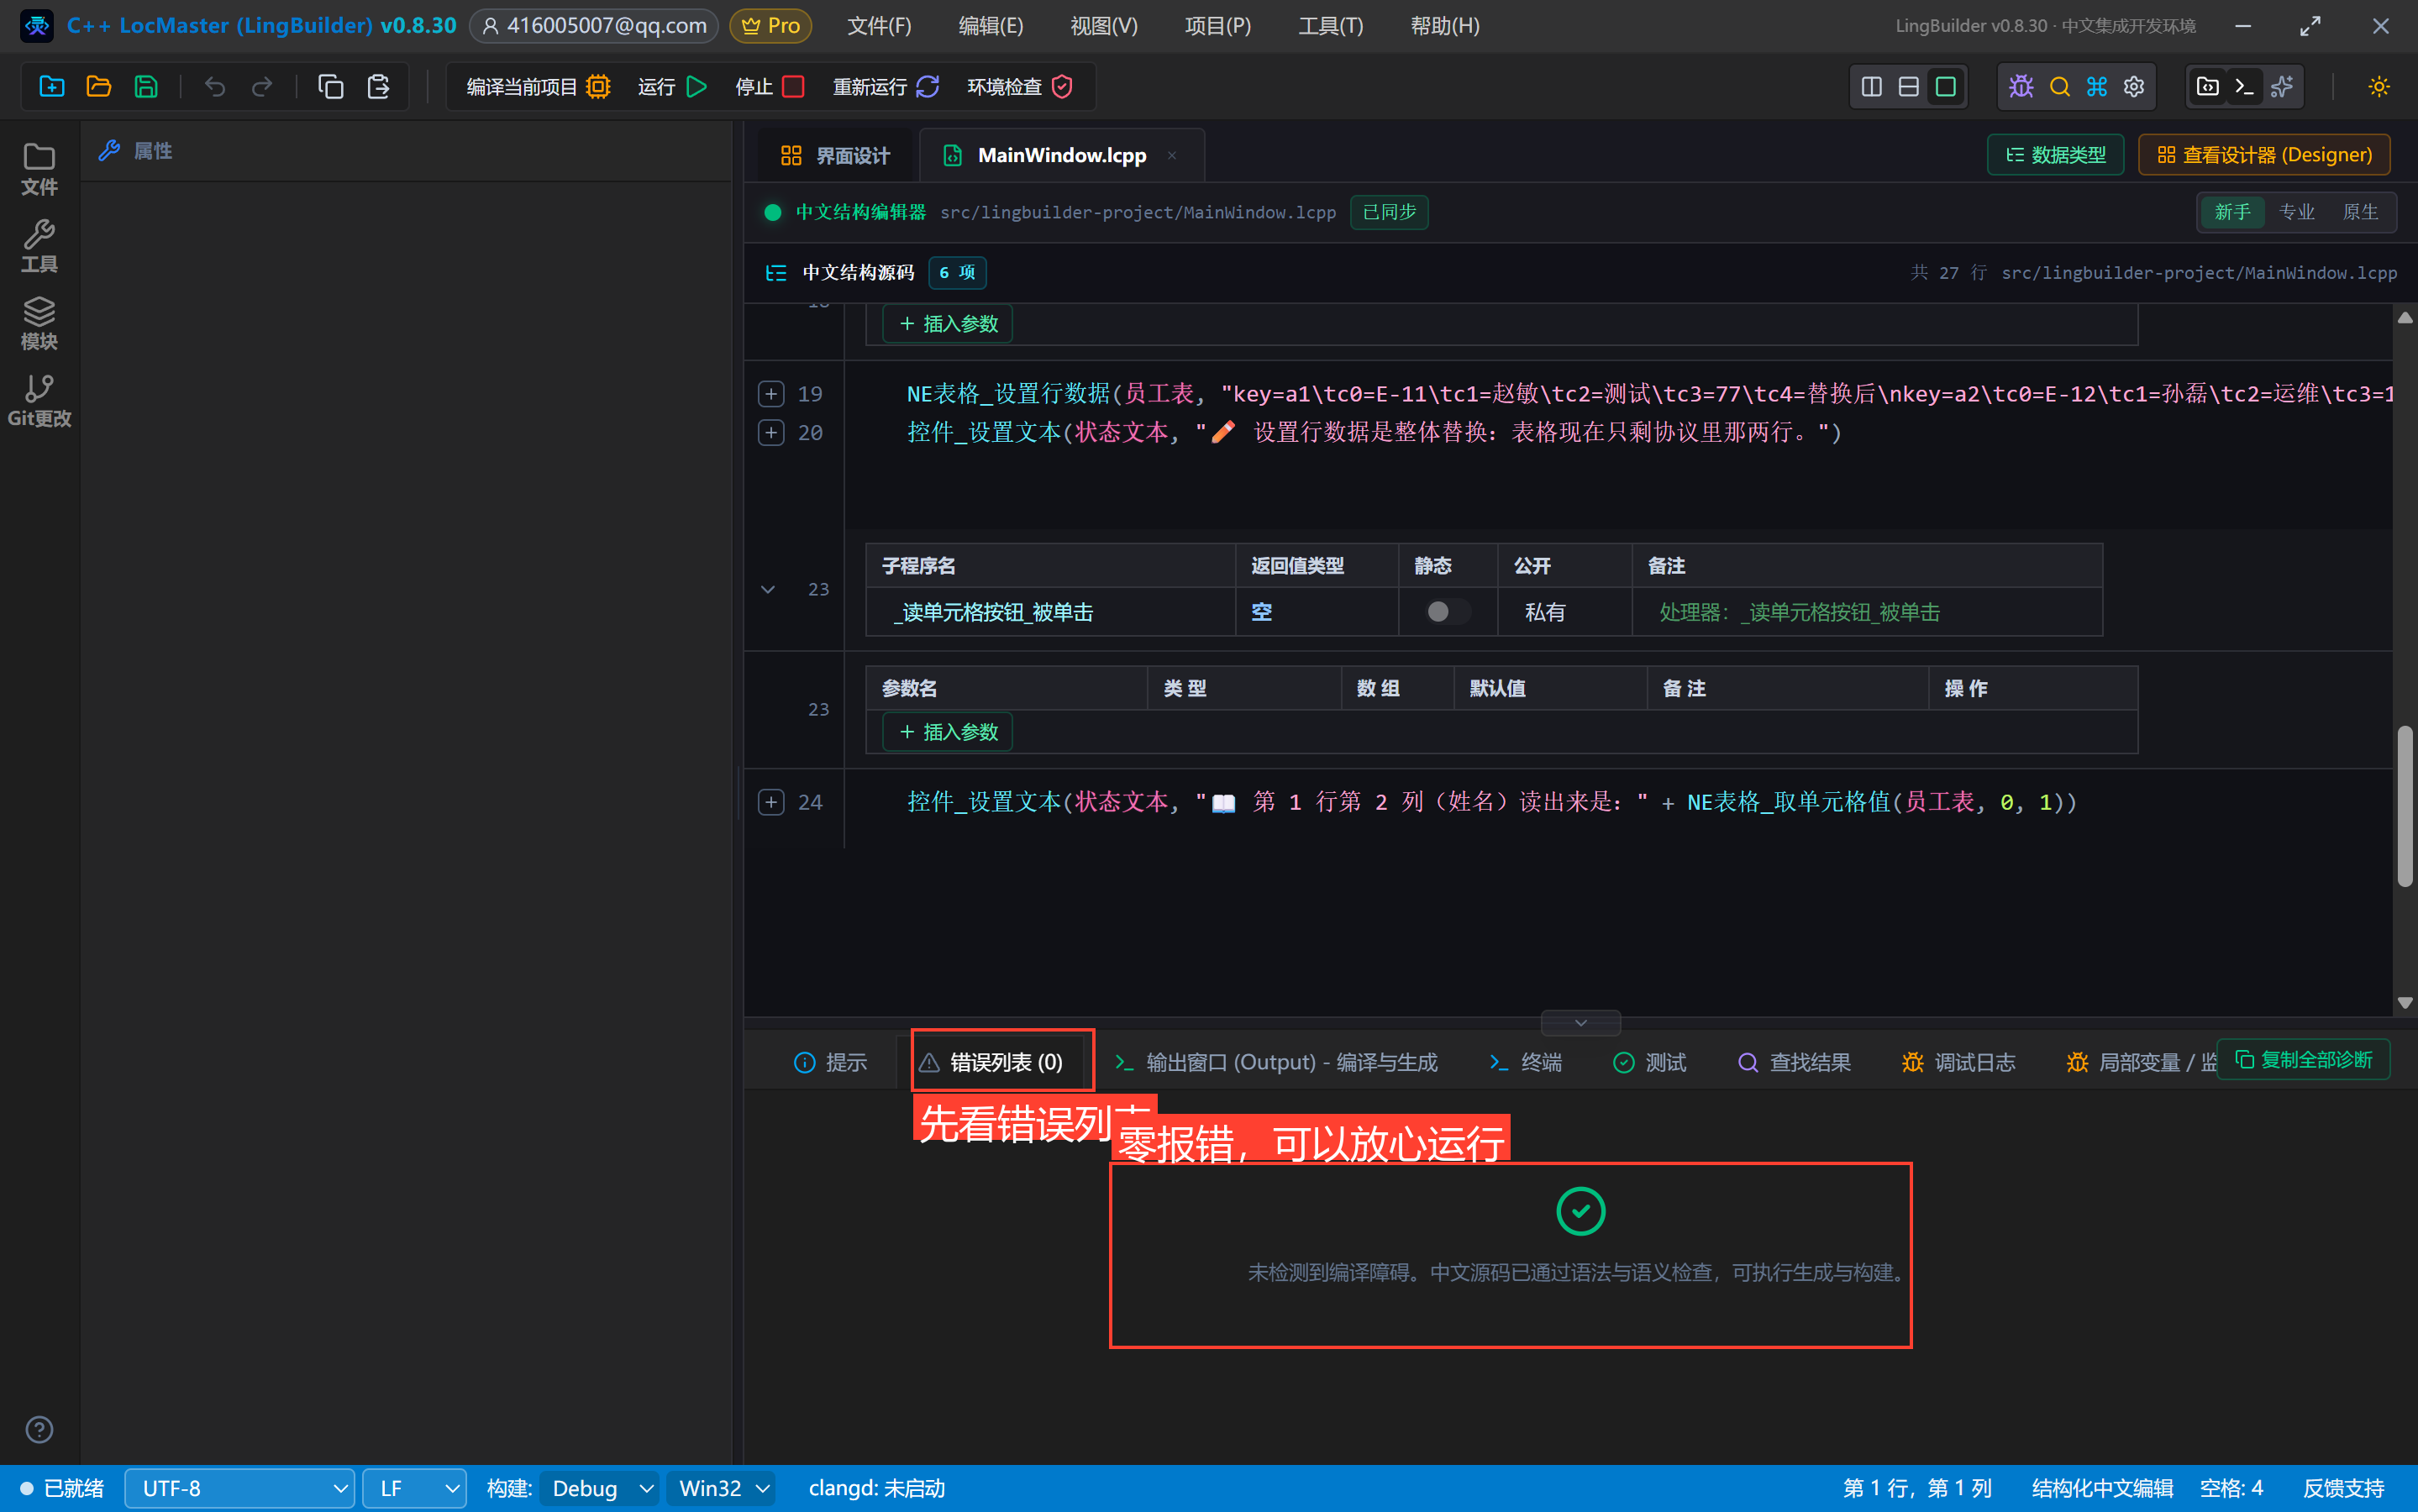This screenshot has height=1512, width=2418.
Task: Open the 模块 sidebar panel
Action: click(x=39, y=323)
